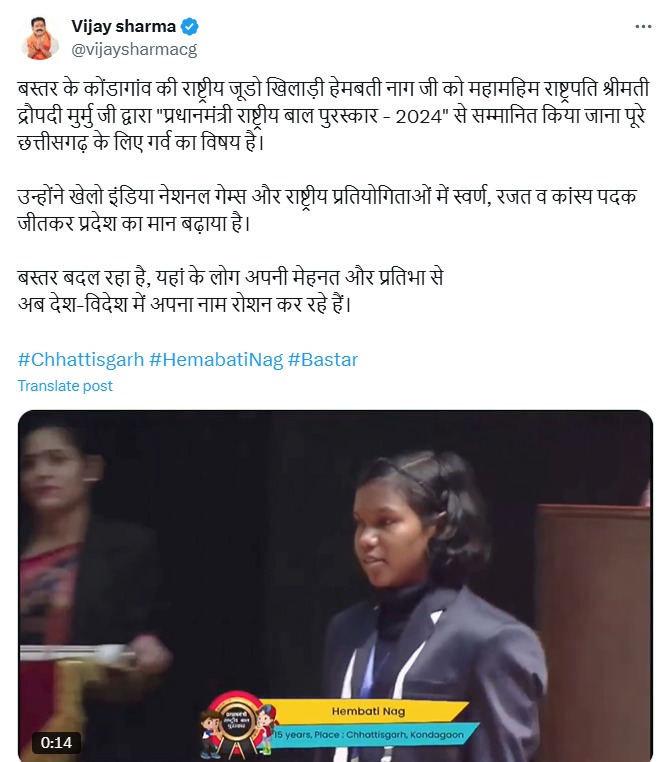This screenshot has width=658, height=762.
Task: Open the #Bastar hashtag
Action: 323,360
